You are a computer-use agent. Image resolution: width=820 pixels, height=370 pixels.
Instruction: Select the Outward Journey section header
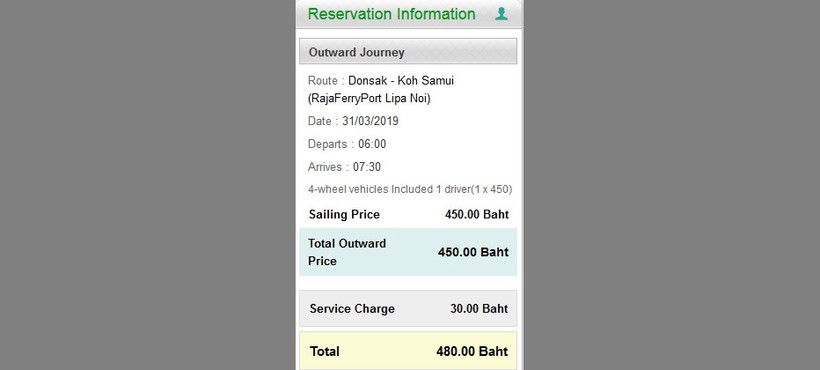point(408,52)
